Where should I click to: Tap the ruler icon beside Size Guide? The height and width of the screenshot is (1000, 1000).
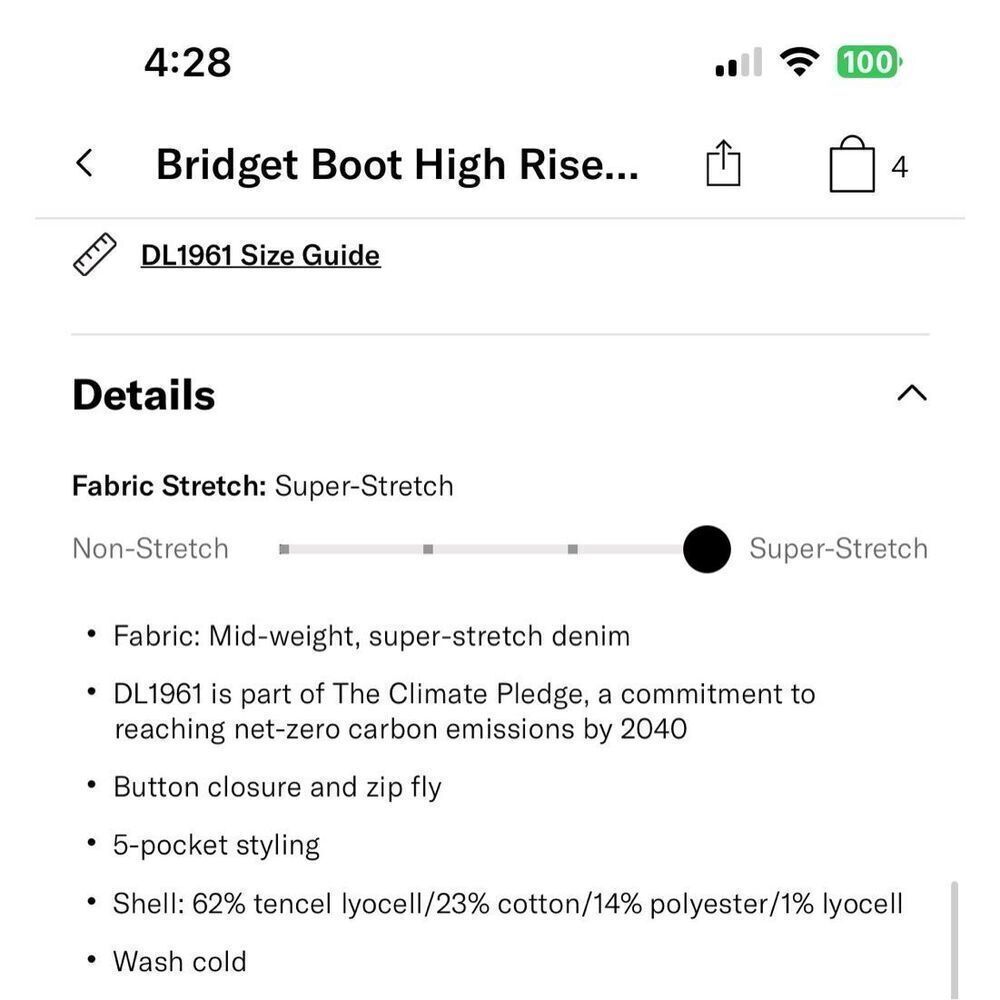93,255
